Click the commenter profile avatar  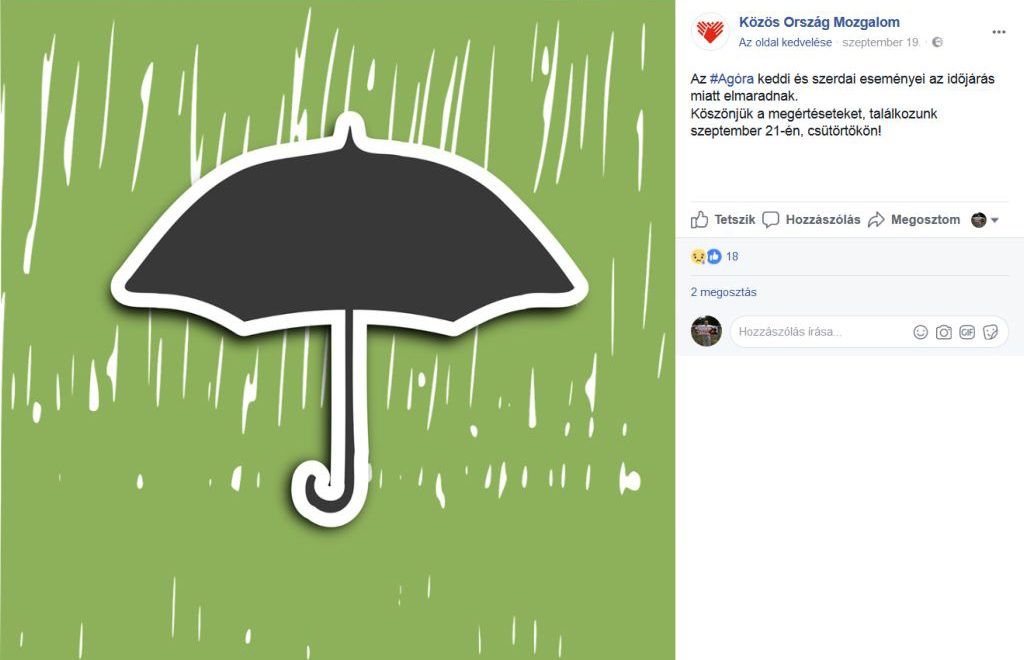coord(706,331)
